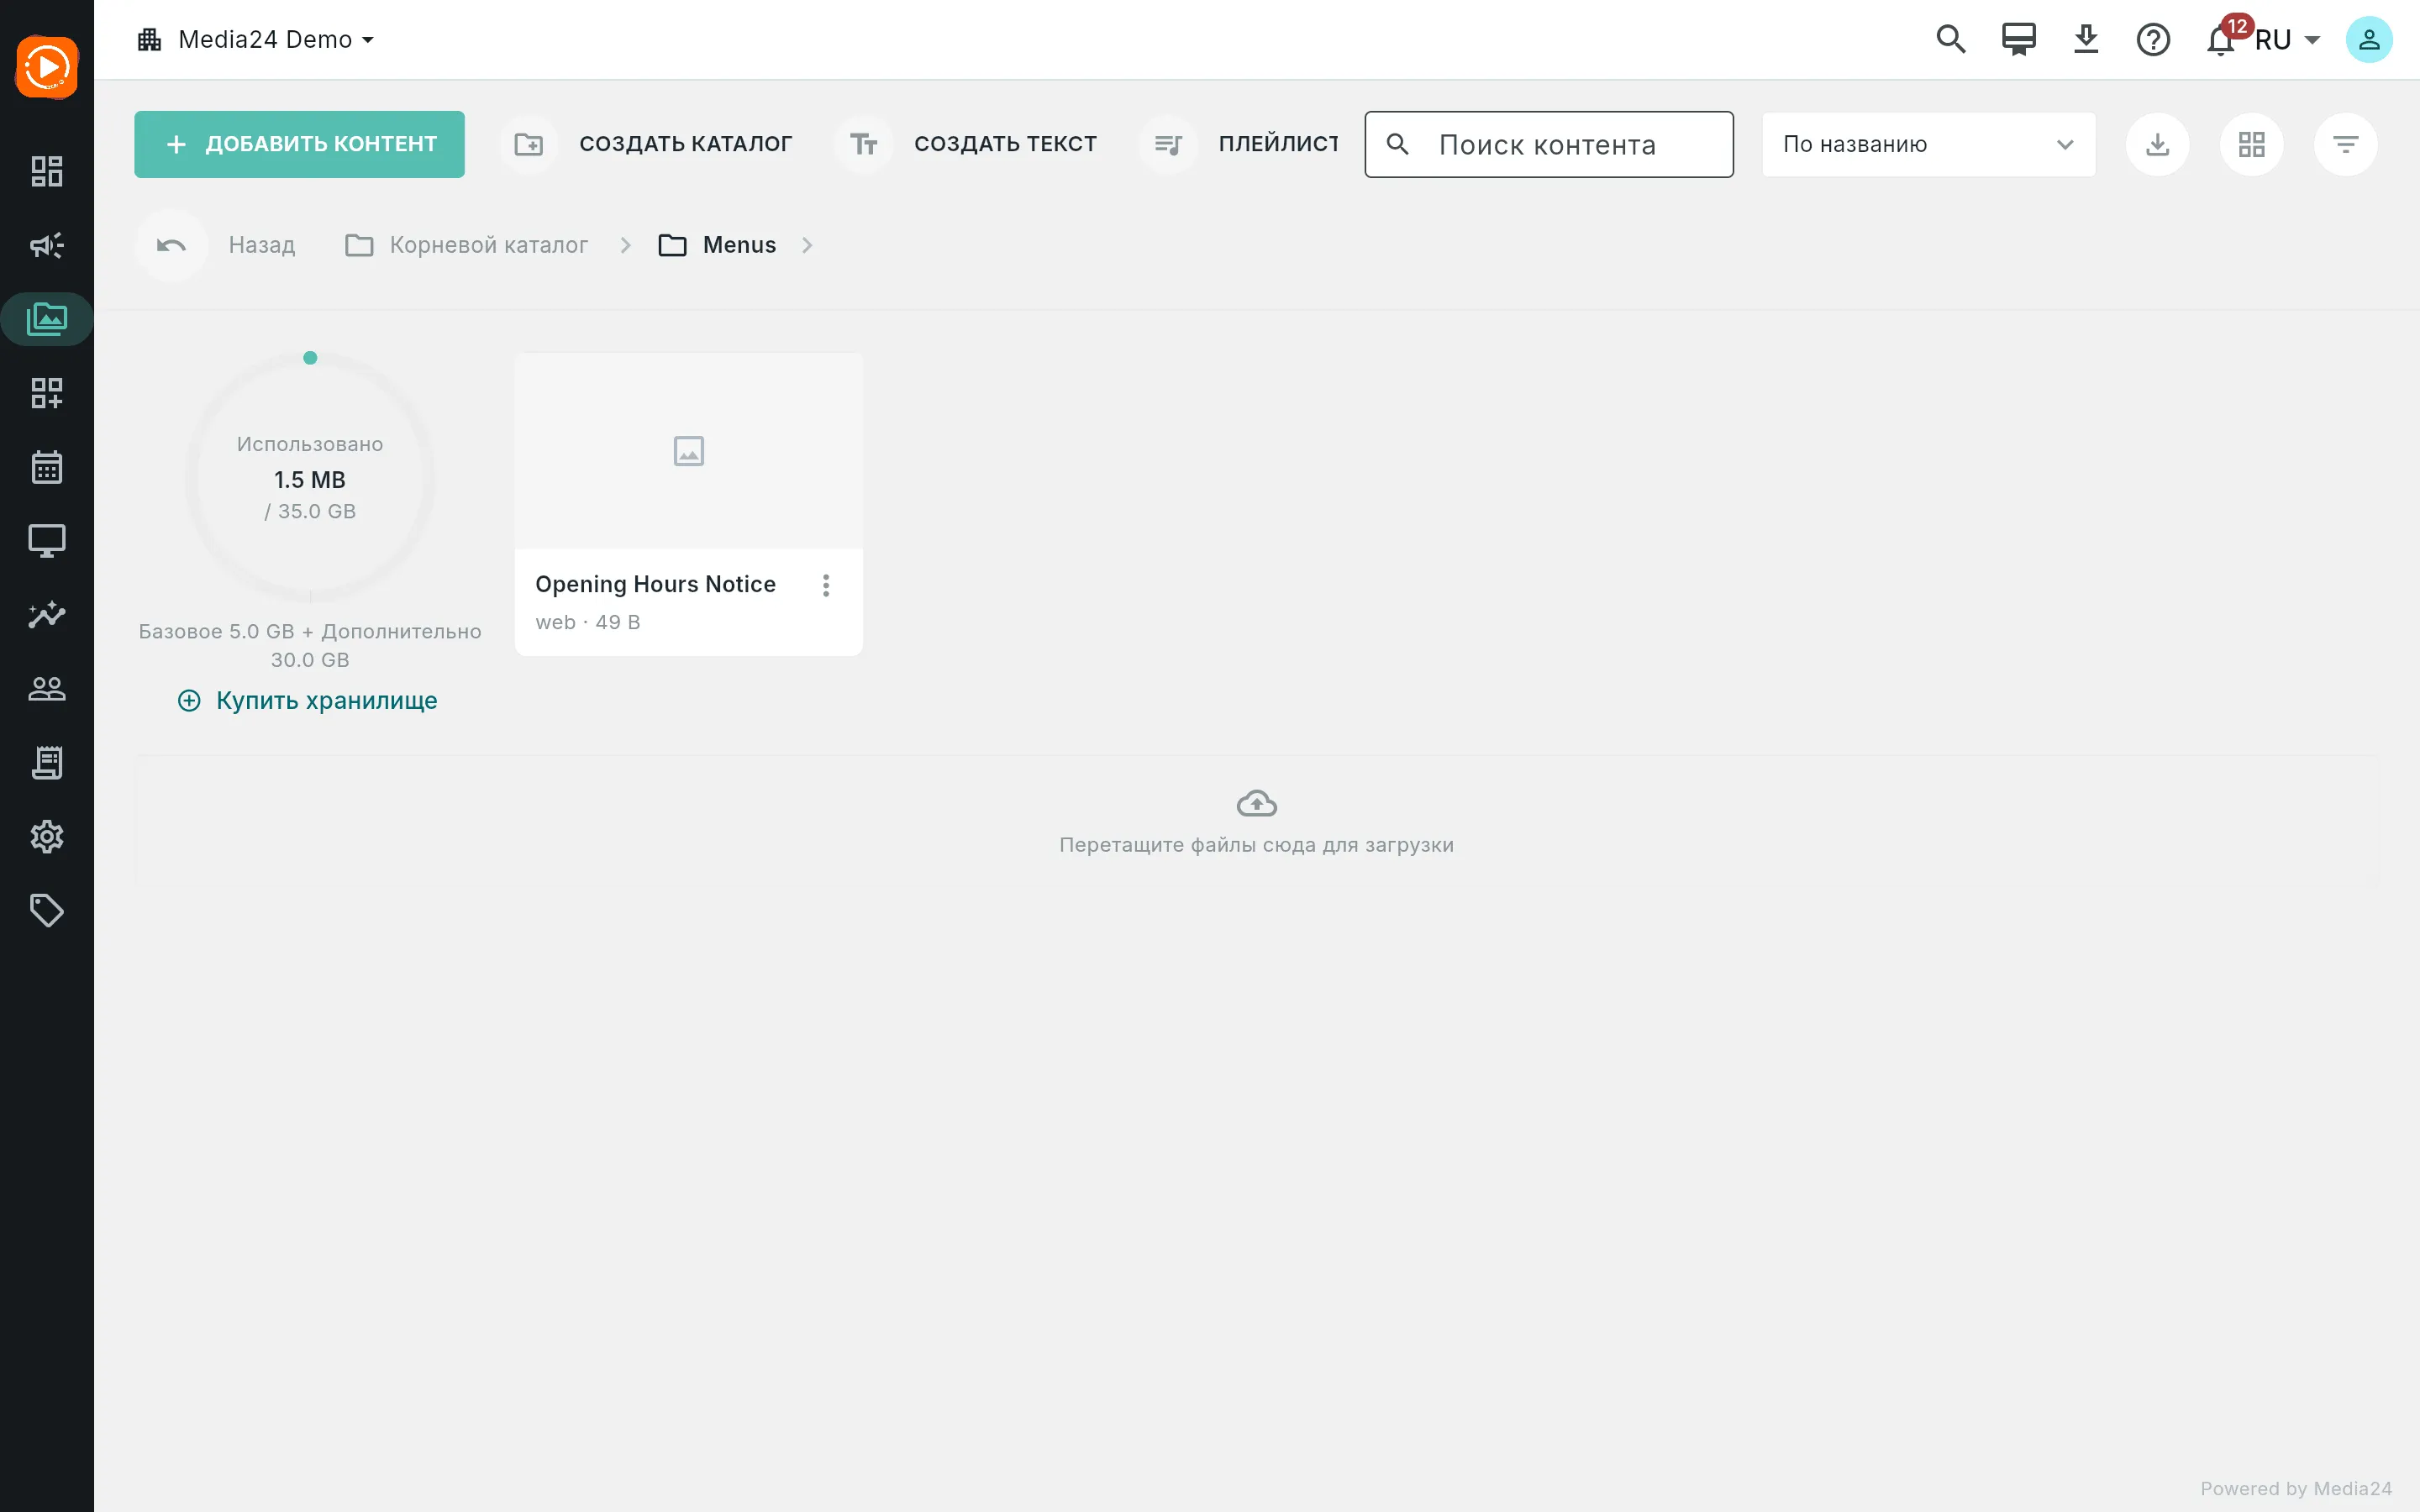The height and width of the screenshot is (1512, 2420).
Task: Open the tag icon in sidebar
Action: (x=46, y=910)
